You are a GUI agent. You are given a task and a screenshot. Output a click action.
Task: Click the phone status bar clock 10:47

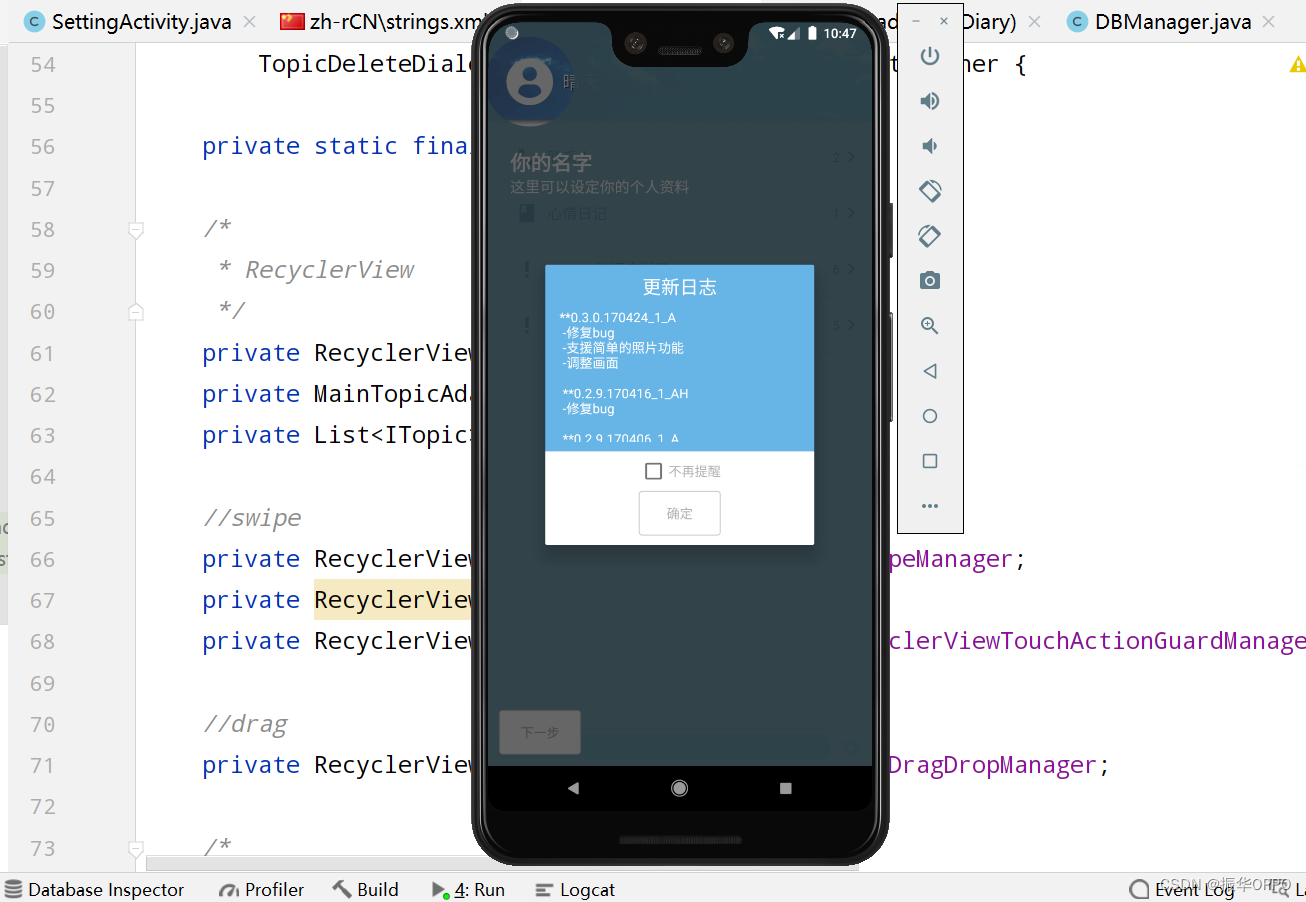(840, 33)
